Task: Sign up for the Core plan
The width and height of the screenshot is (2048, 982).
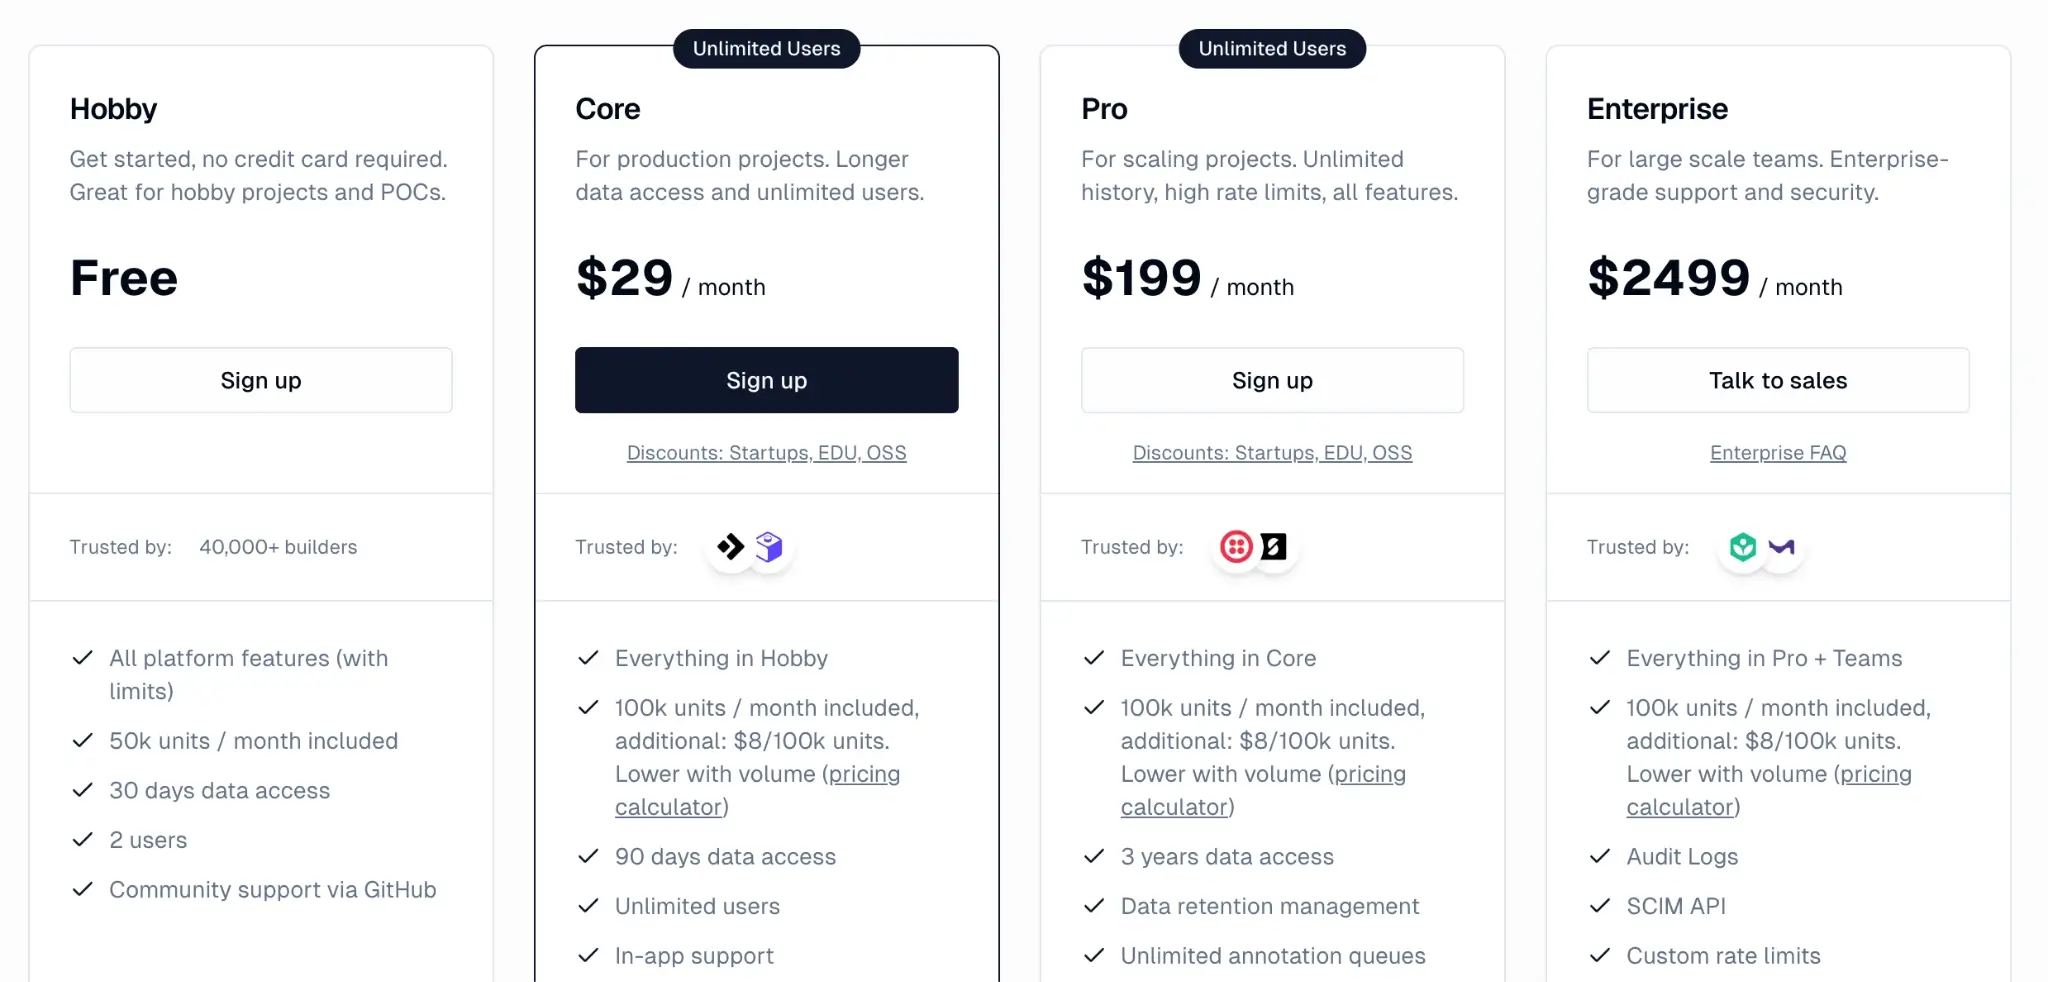Action: [766, 380]
